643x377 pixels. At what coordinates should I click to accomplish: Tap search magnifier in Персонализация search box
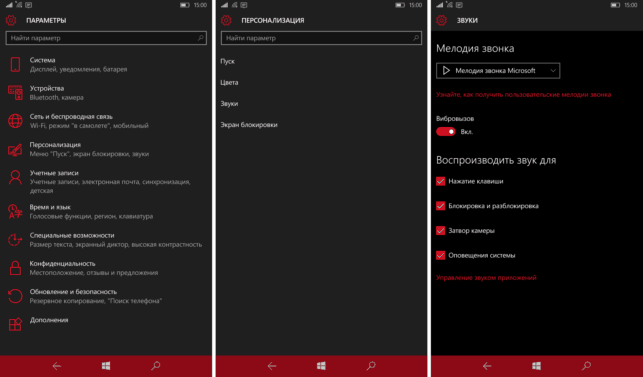click(x=415, y=38)
